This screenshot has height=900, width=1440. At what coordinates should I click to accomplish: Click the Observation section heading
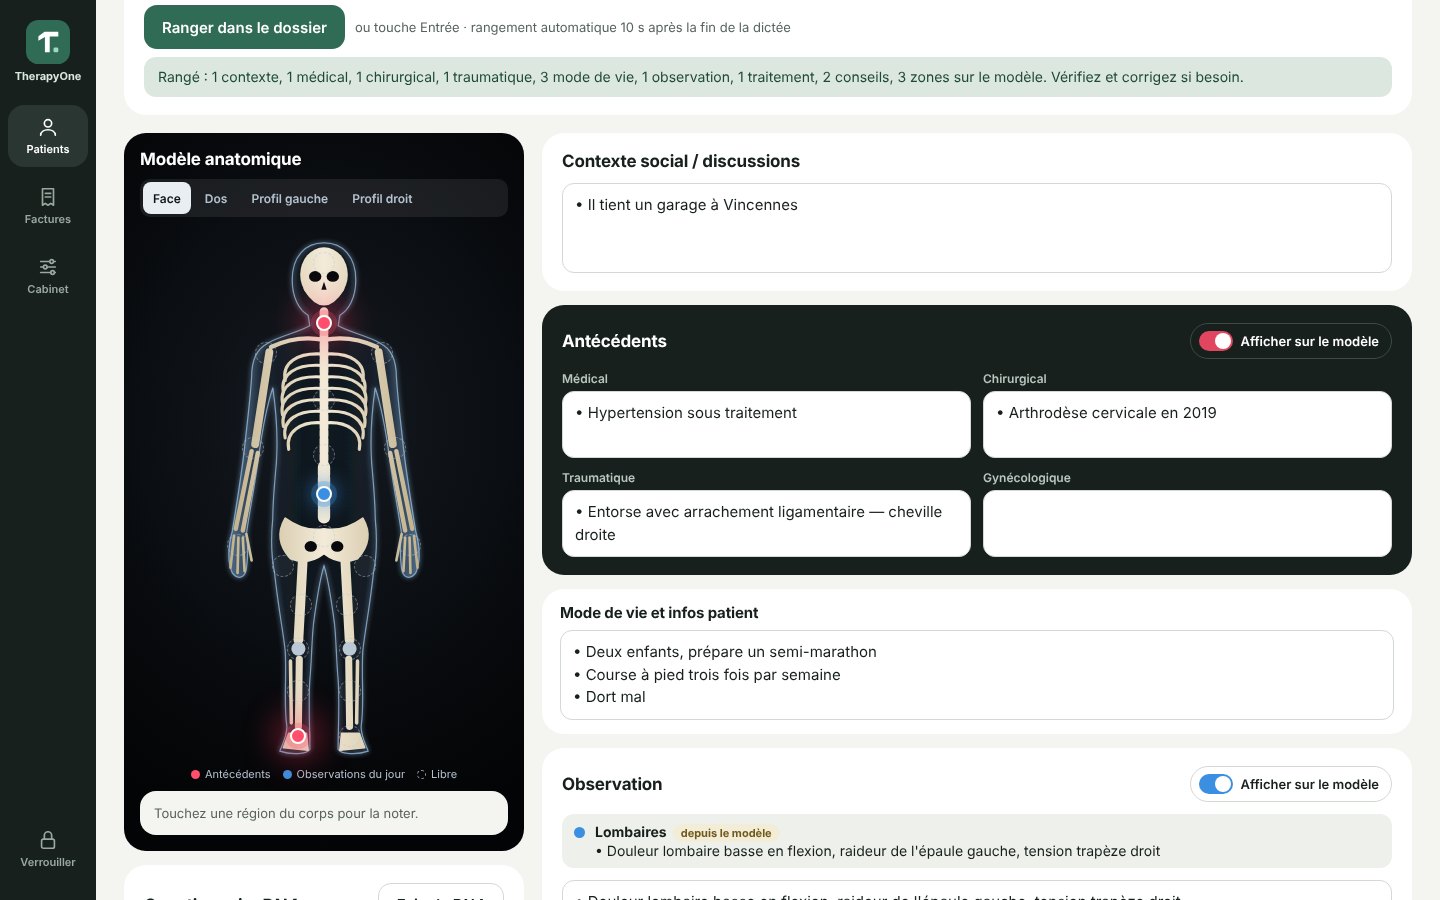612,784
